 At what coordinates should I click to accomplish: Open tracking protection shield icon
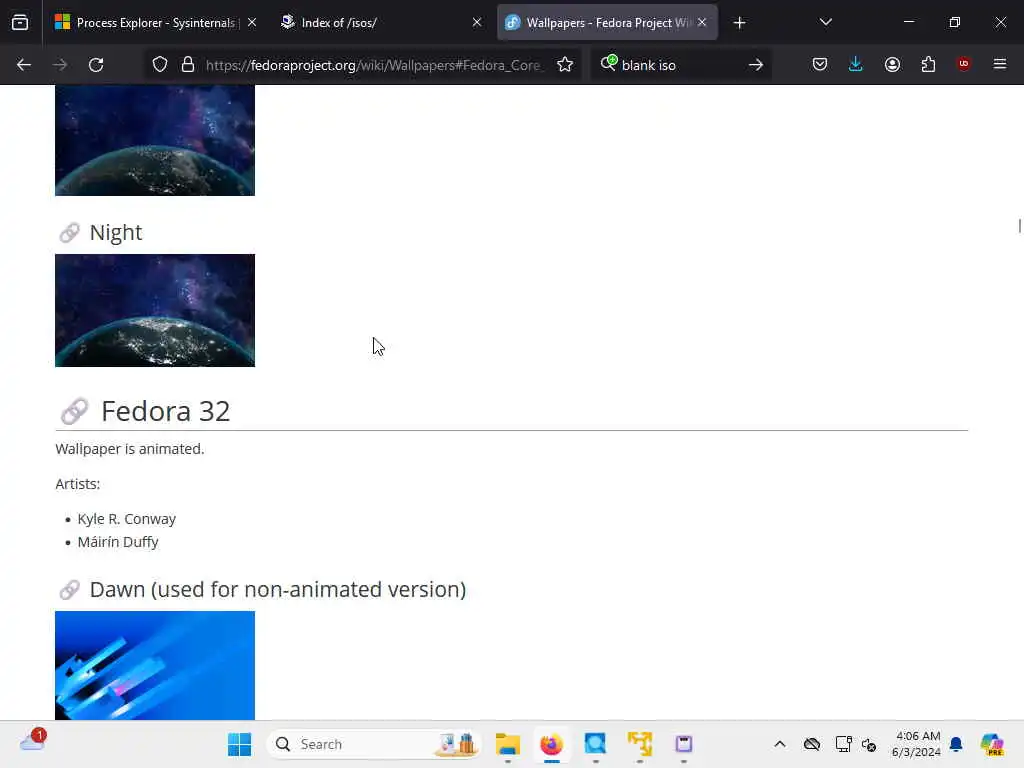tap(160, 65)
